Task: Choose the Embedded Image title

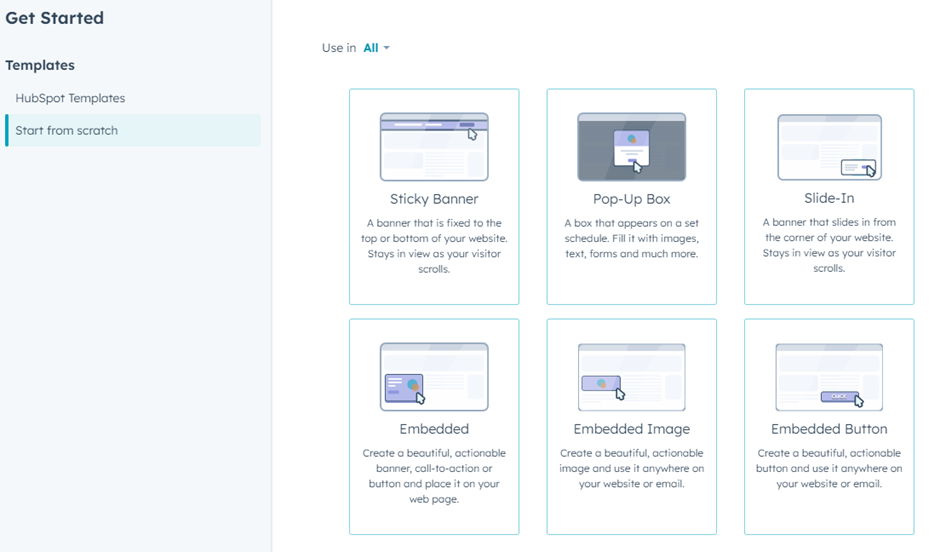Action: (631, 429)
